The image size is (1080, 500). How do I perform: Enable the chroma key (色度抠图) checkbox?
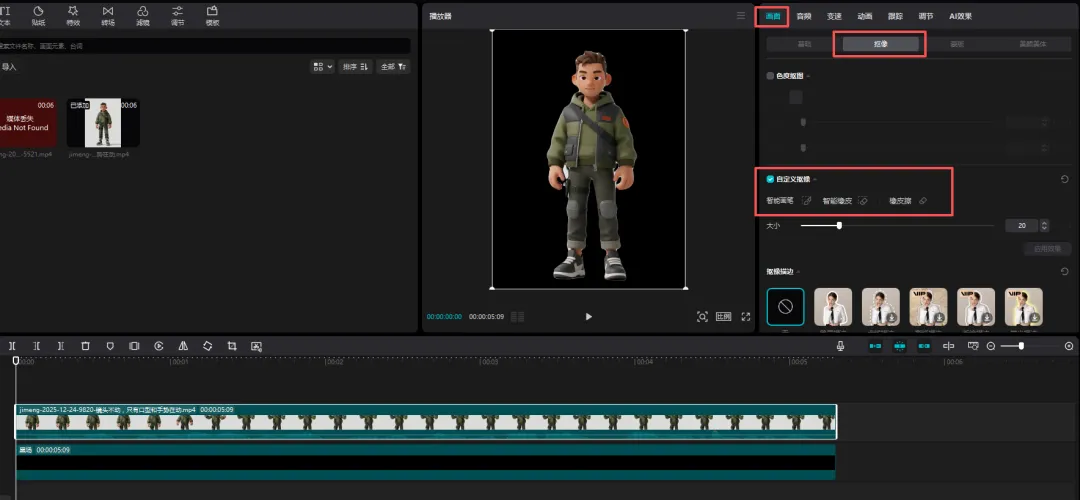tap(770, 76)
